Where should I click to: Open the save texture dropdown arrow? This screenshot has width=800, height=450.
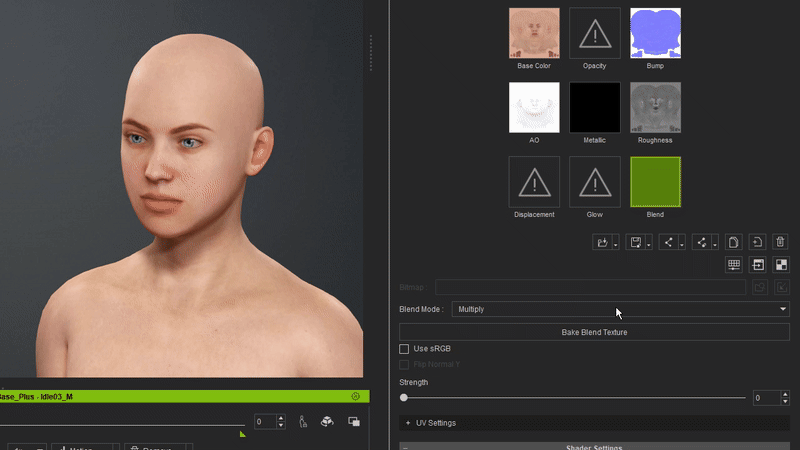[648, 244]
